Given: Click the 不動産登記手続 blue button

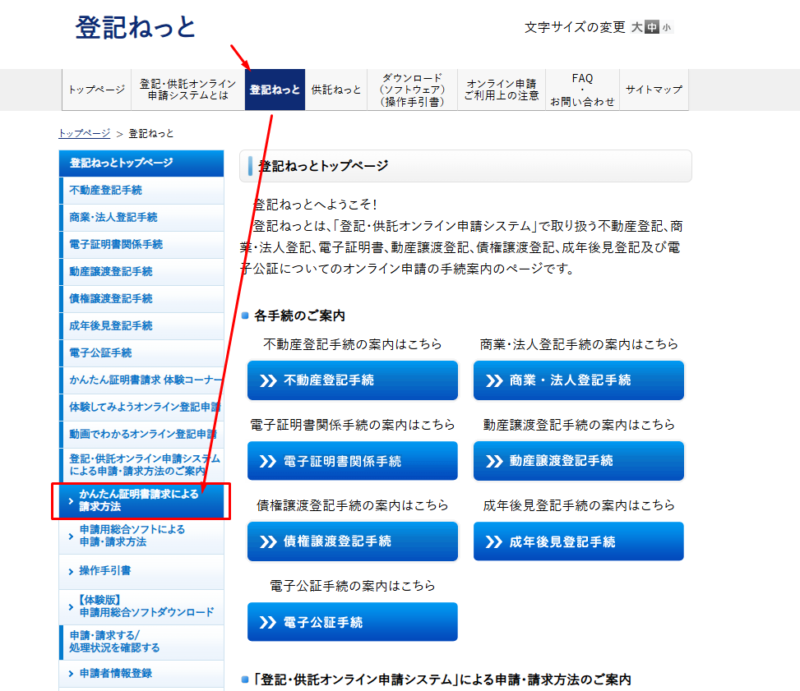Looking at the screenshot, I should [352, 380].
